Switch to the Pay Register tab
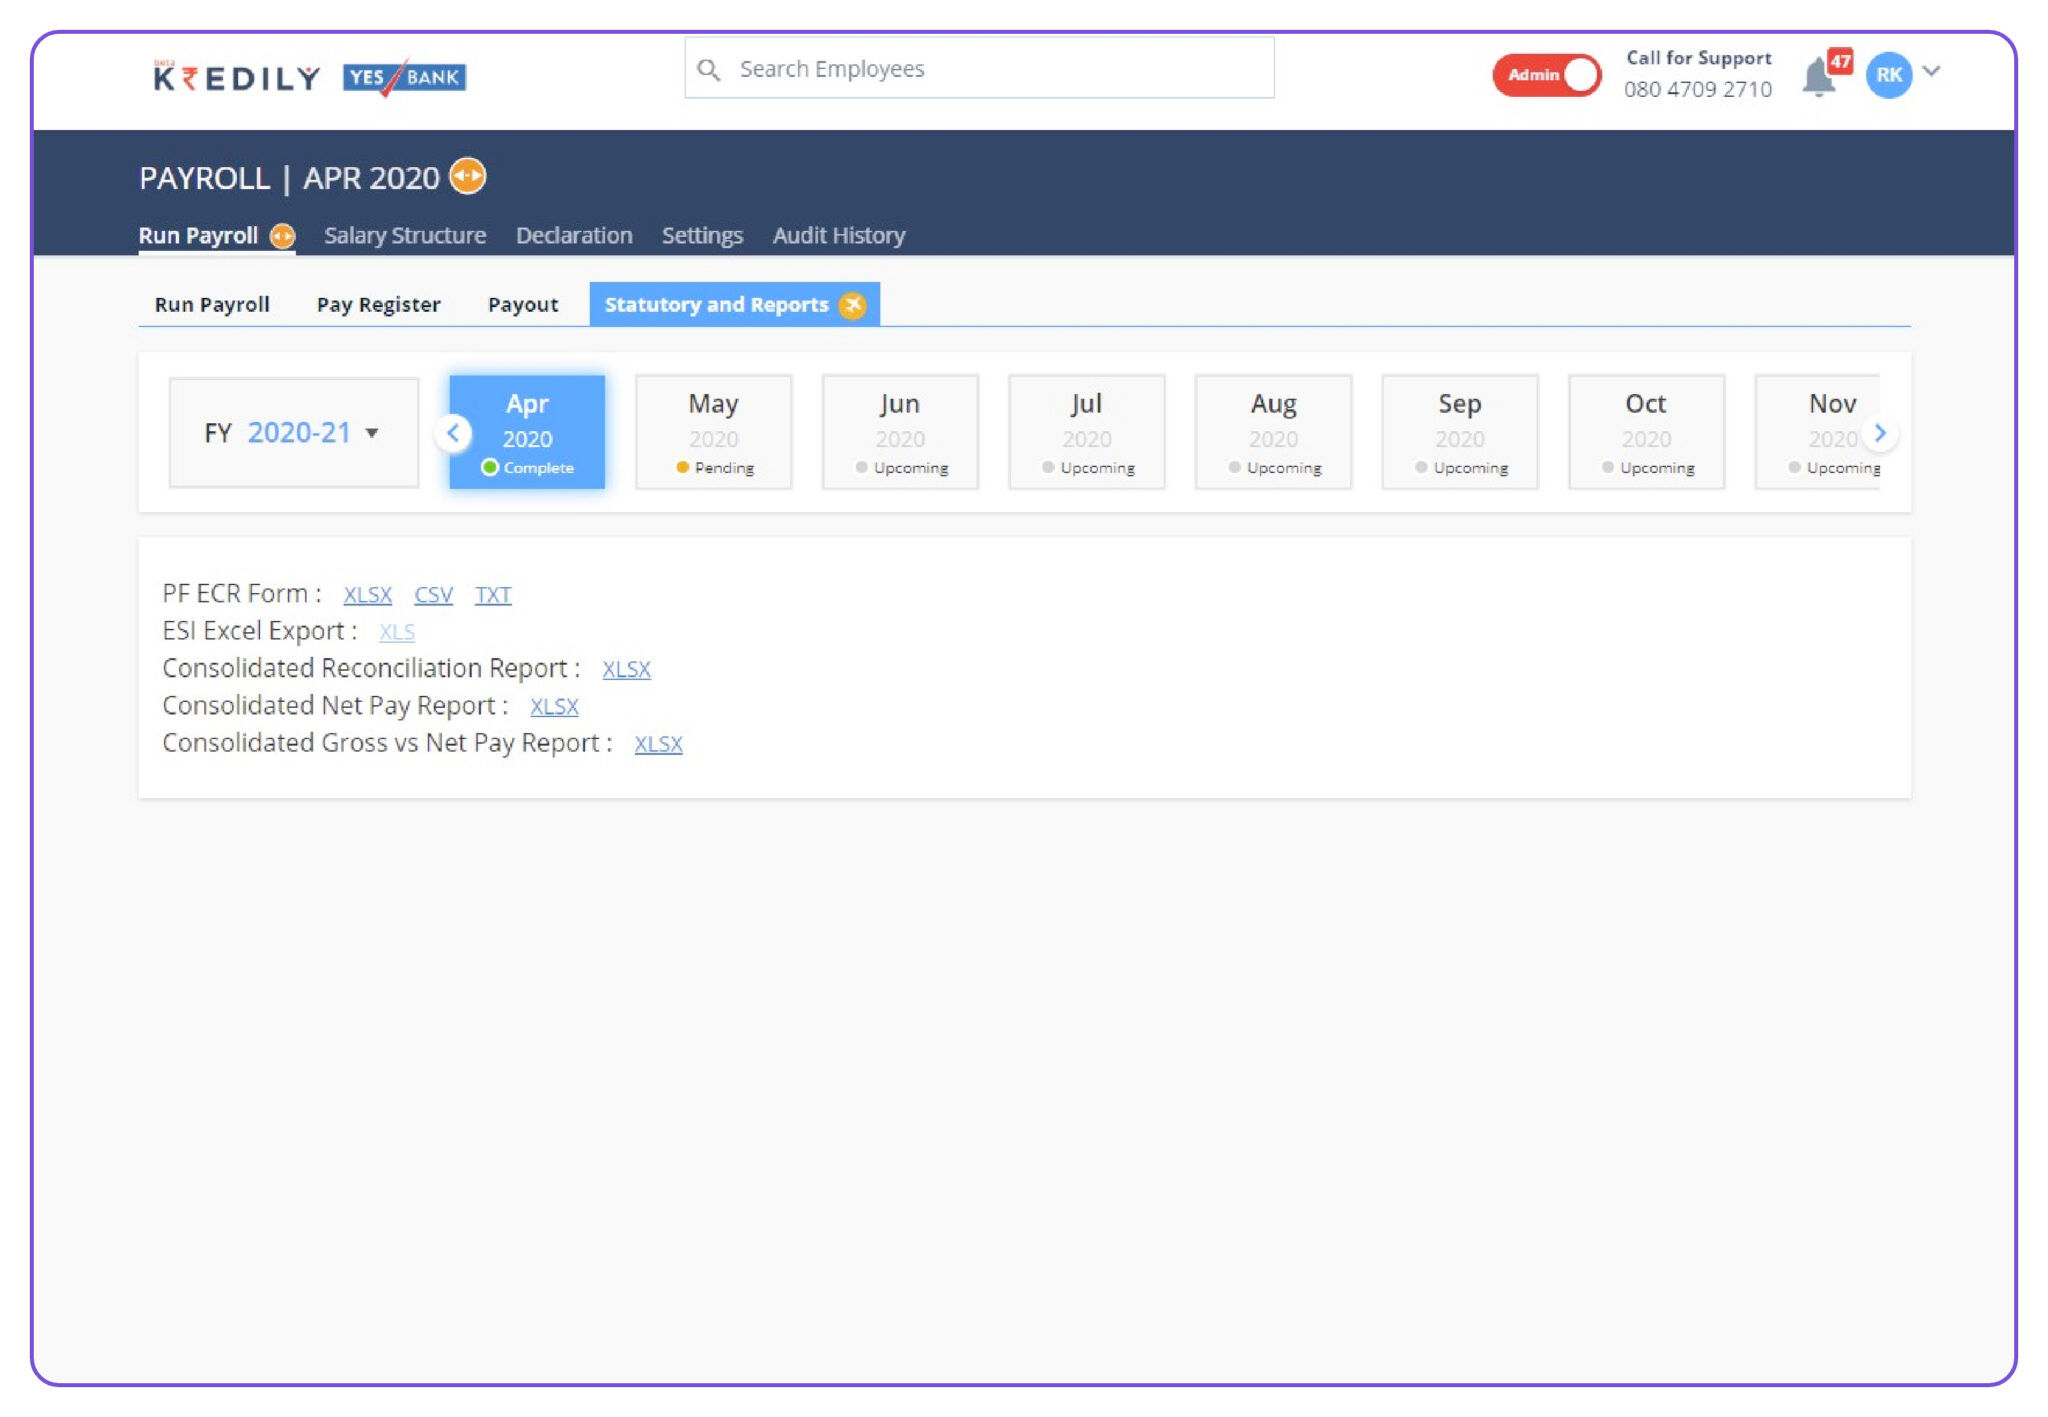2048x1417 pixels. 378,305
